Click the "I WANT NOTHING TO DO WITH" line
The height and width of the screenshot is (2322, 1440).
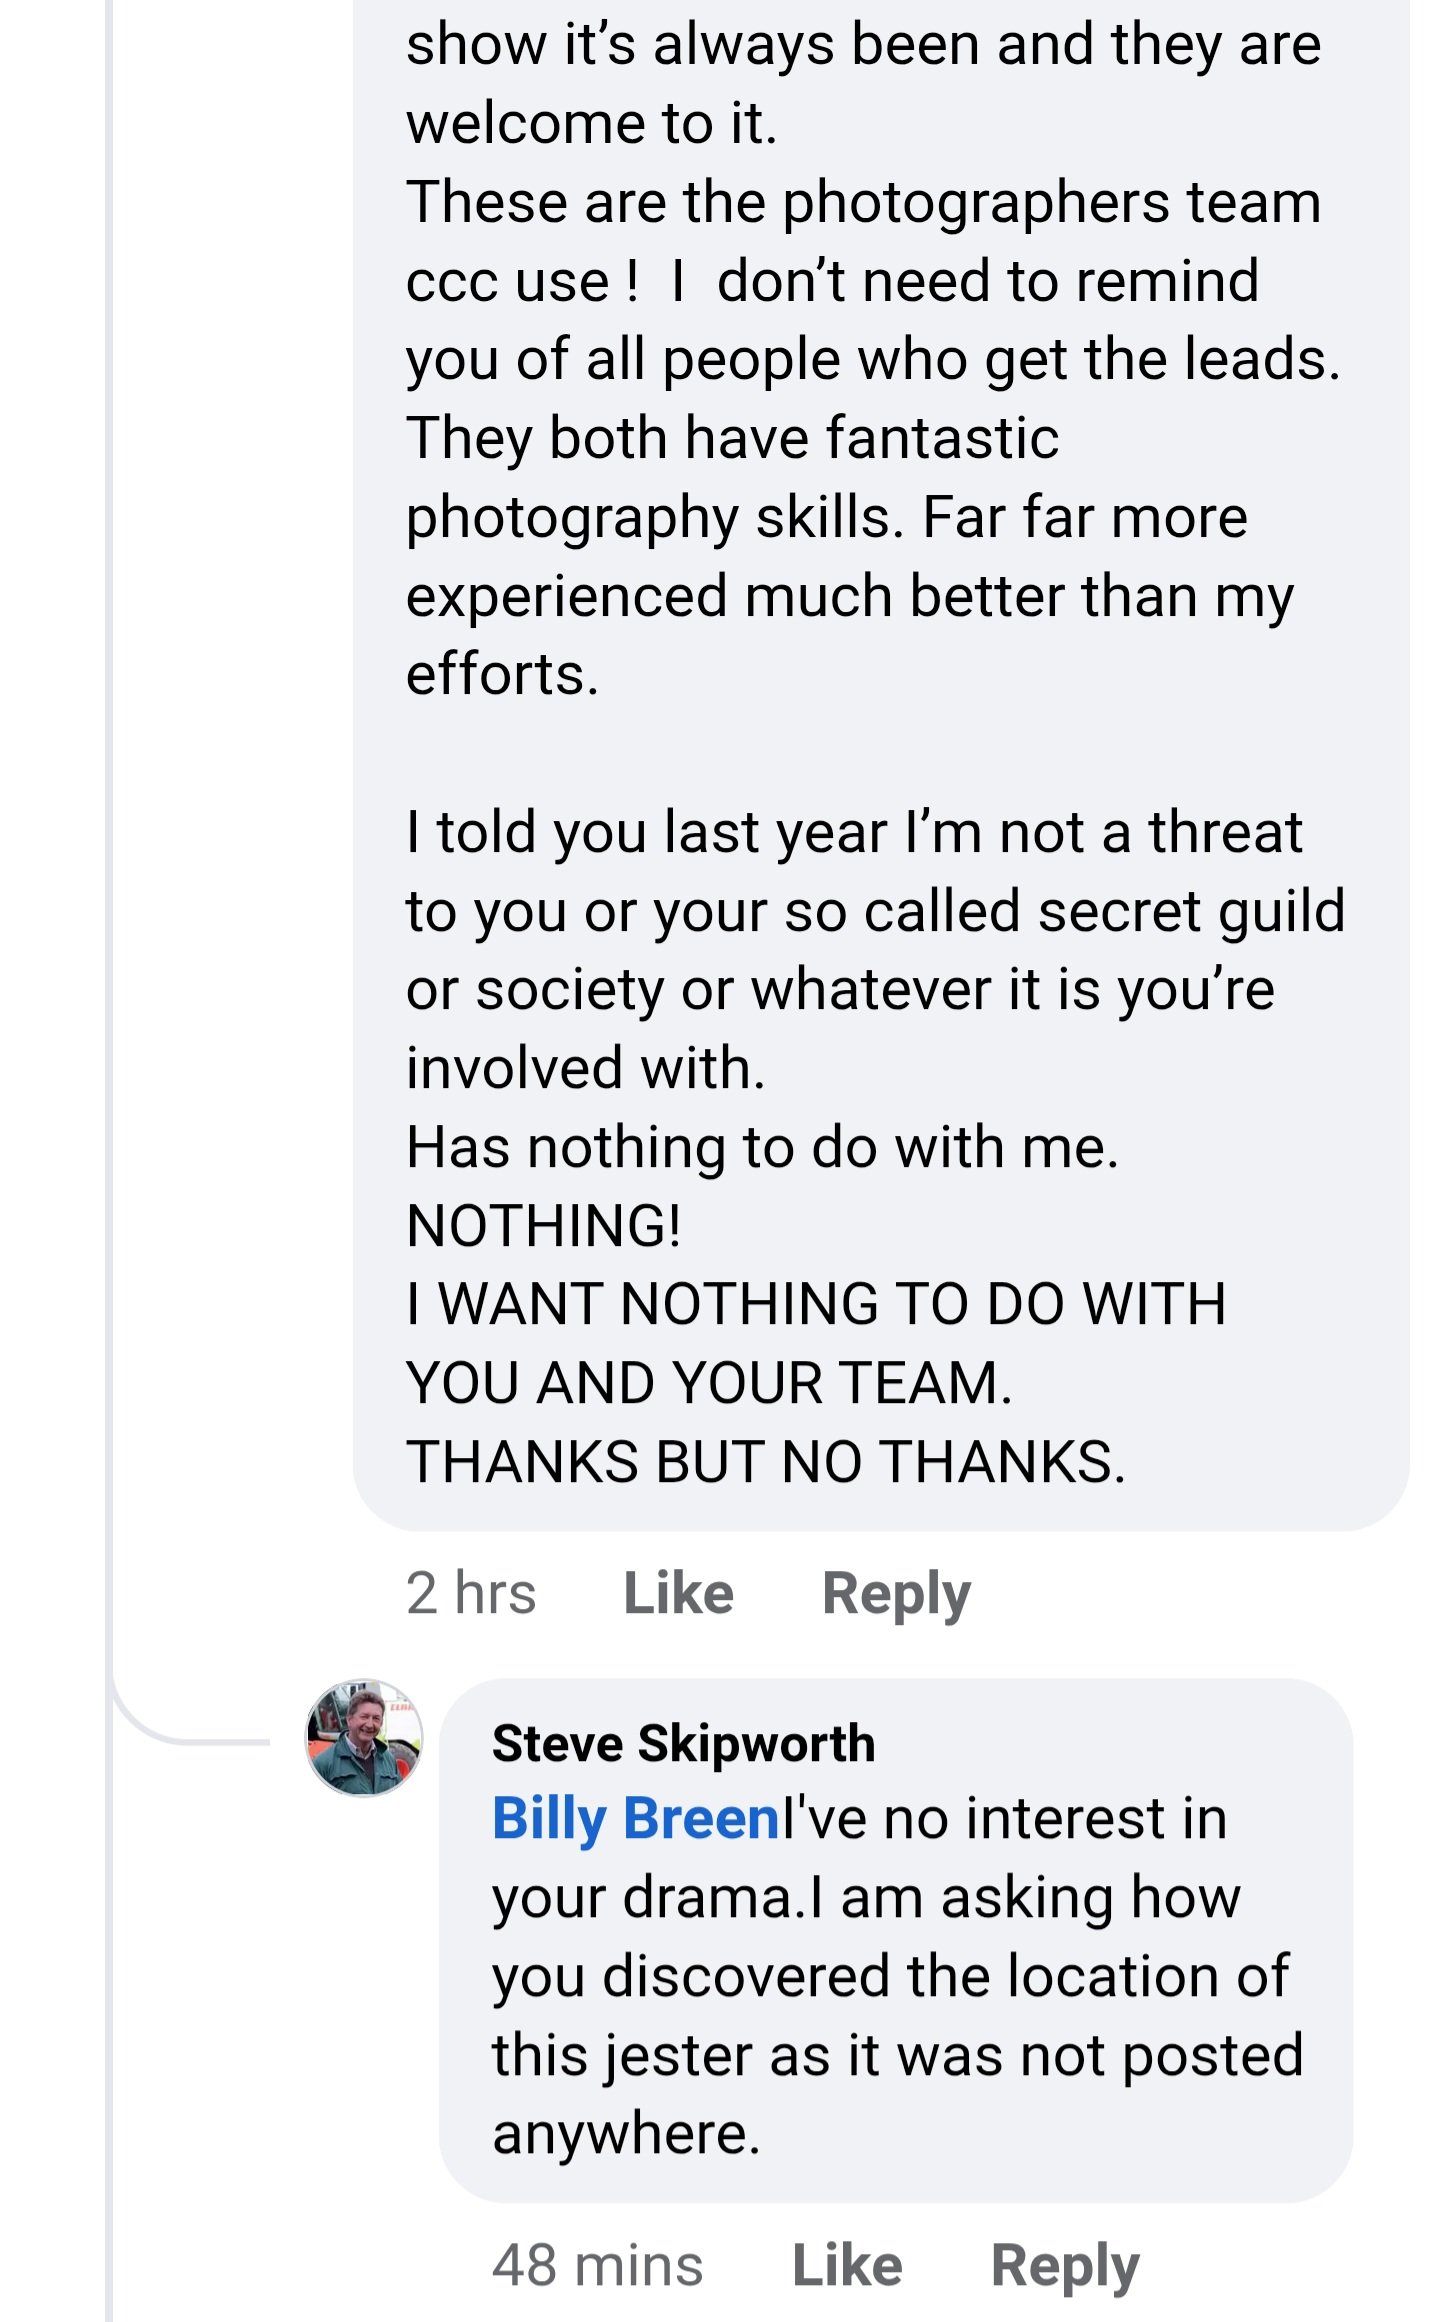(x=816, y=1304)
